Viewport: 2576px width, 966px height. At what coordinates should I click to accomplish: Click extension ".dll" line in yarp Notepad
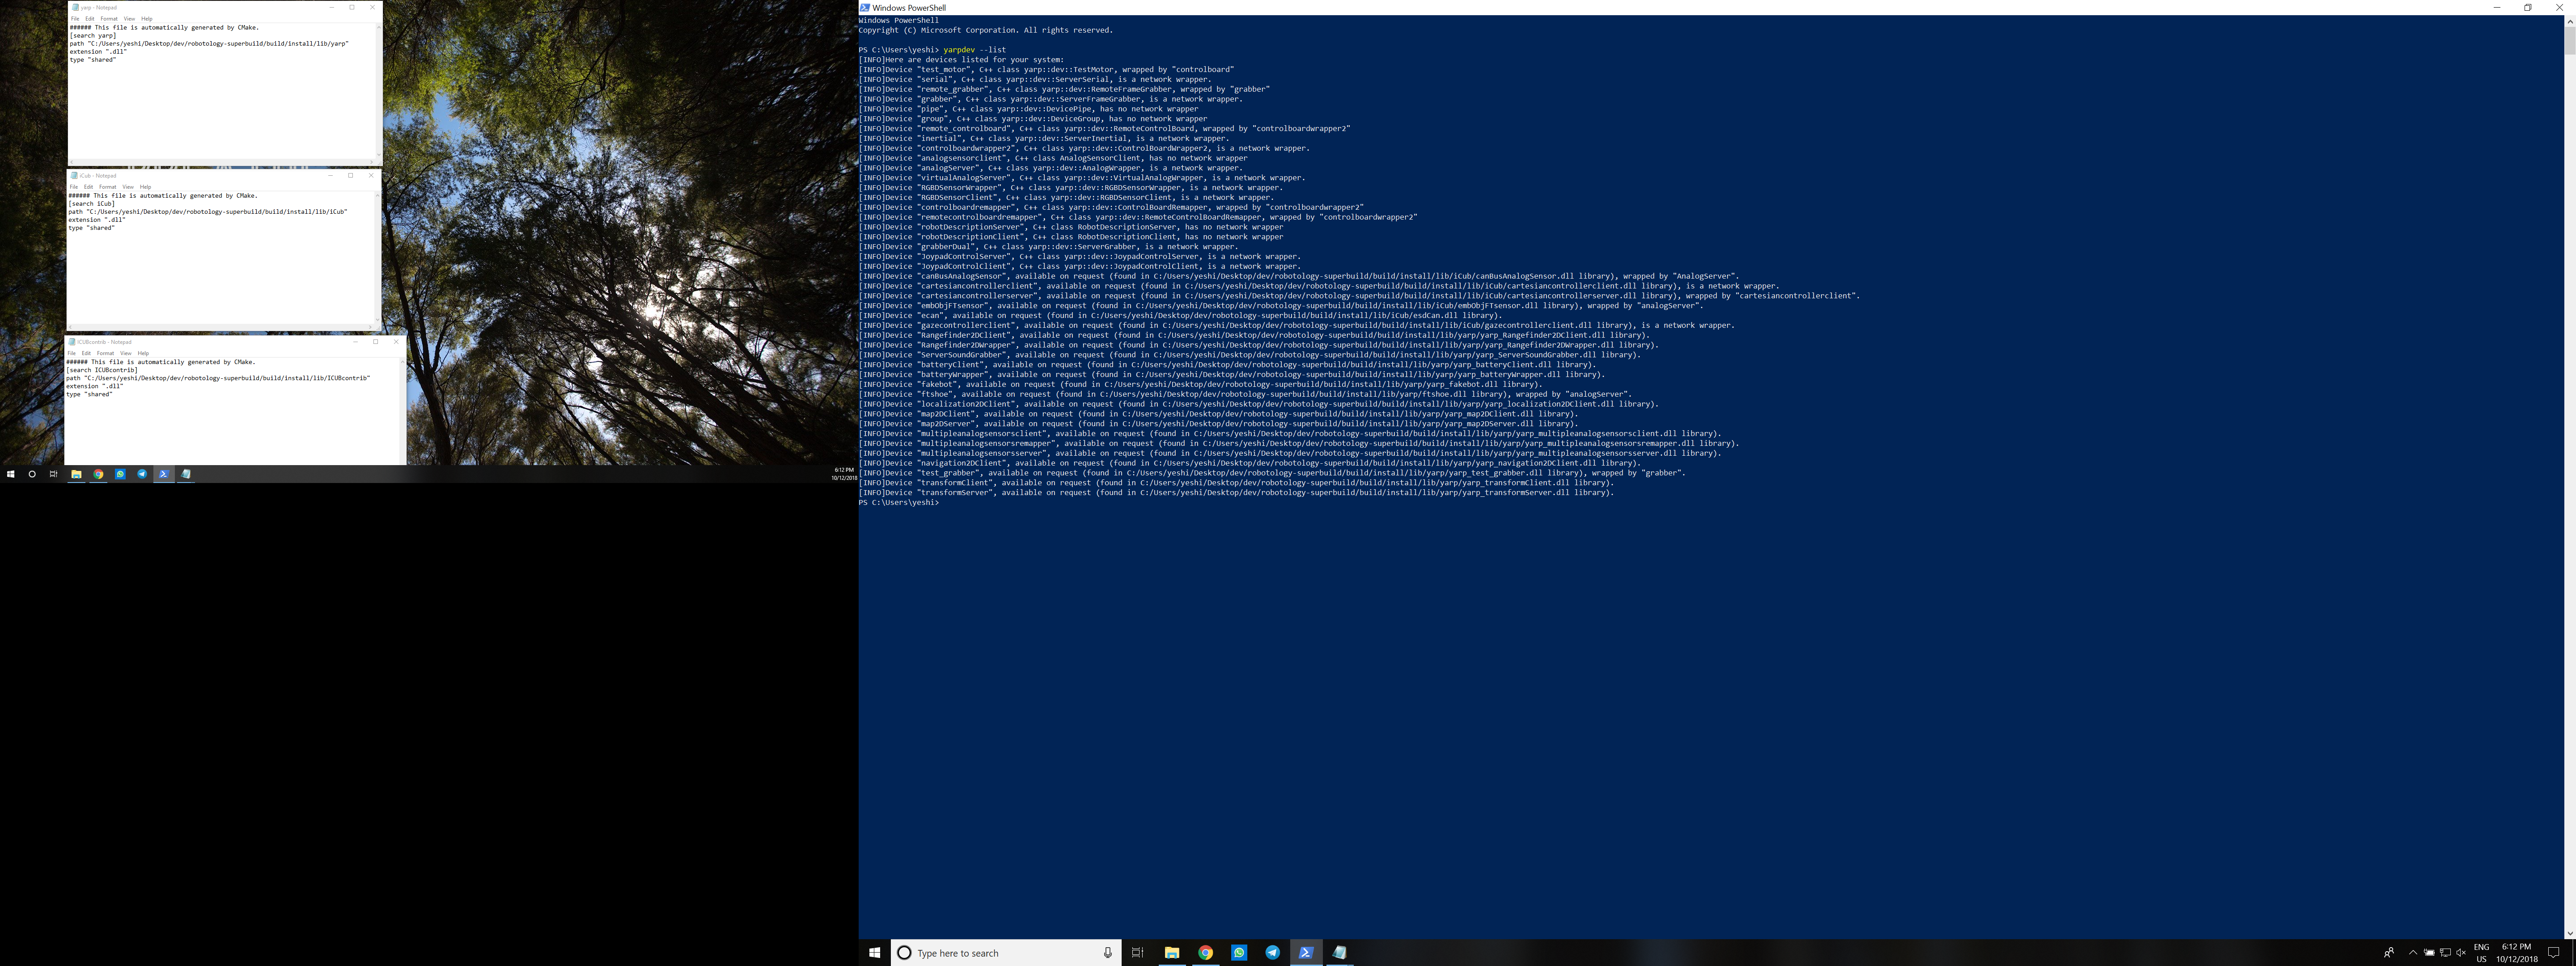pos(98,52)
